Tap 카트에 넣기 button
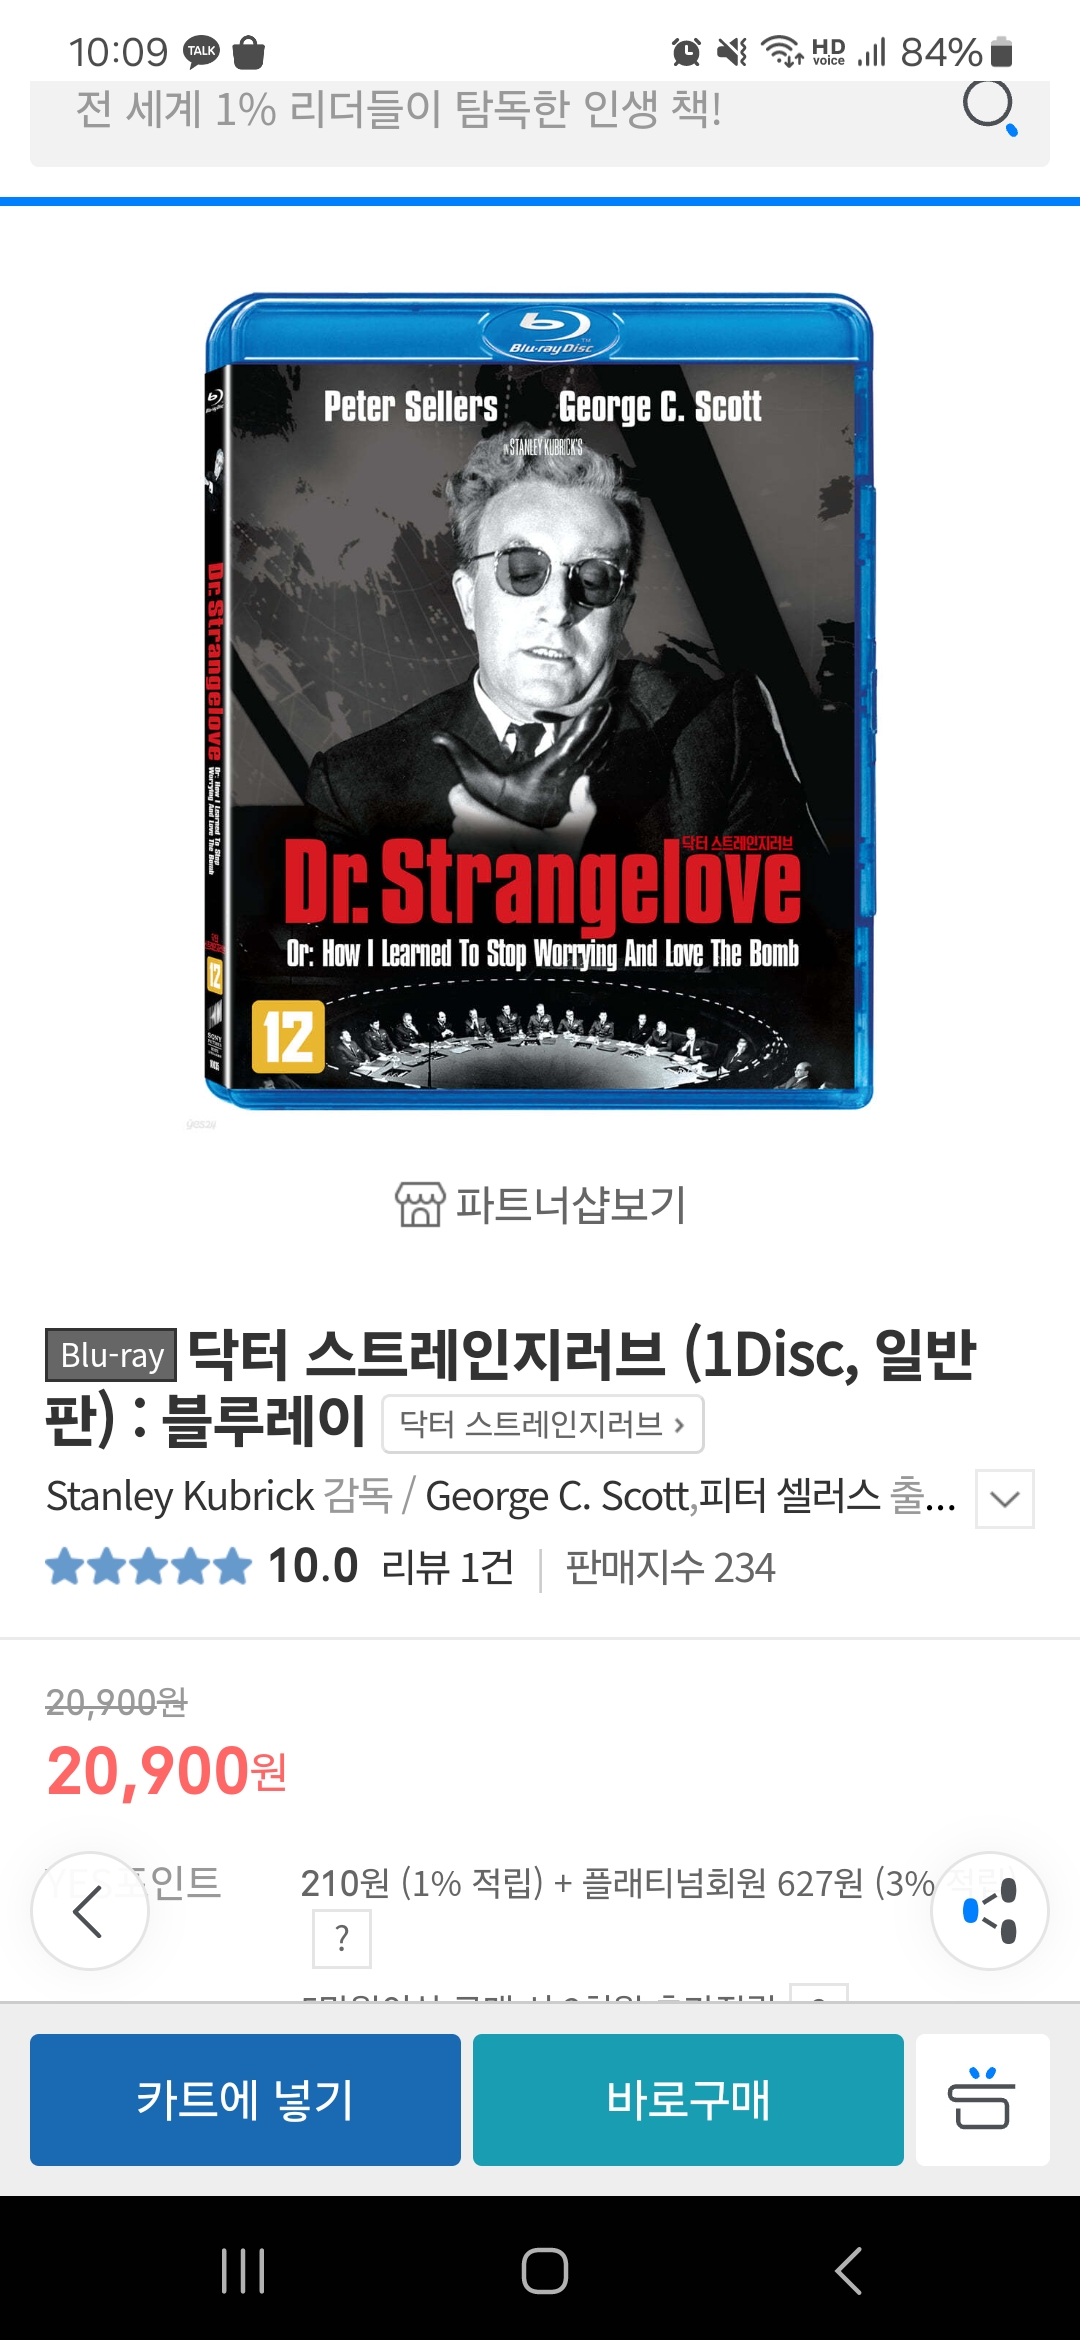Screen dimensions: 1080x2340 click(245, 2099)
